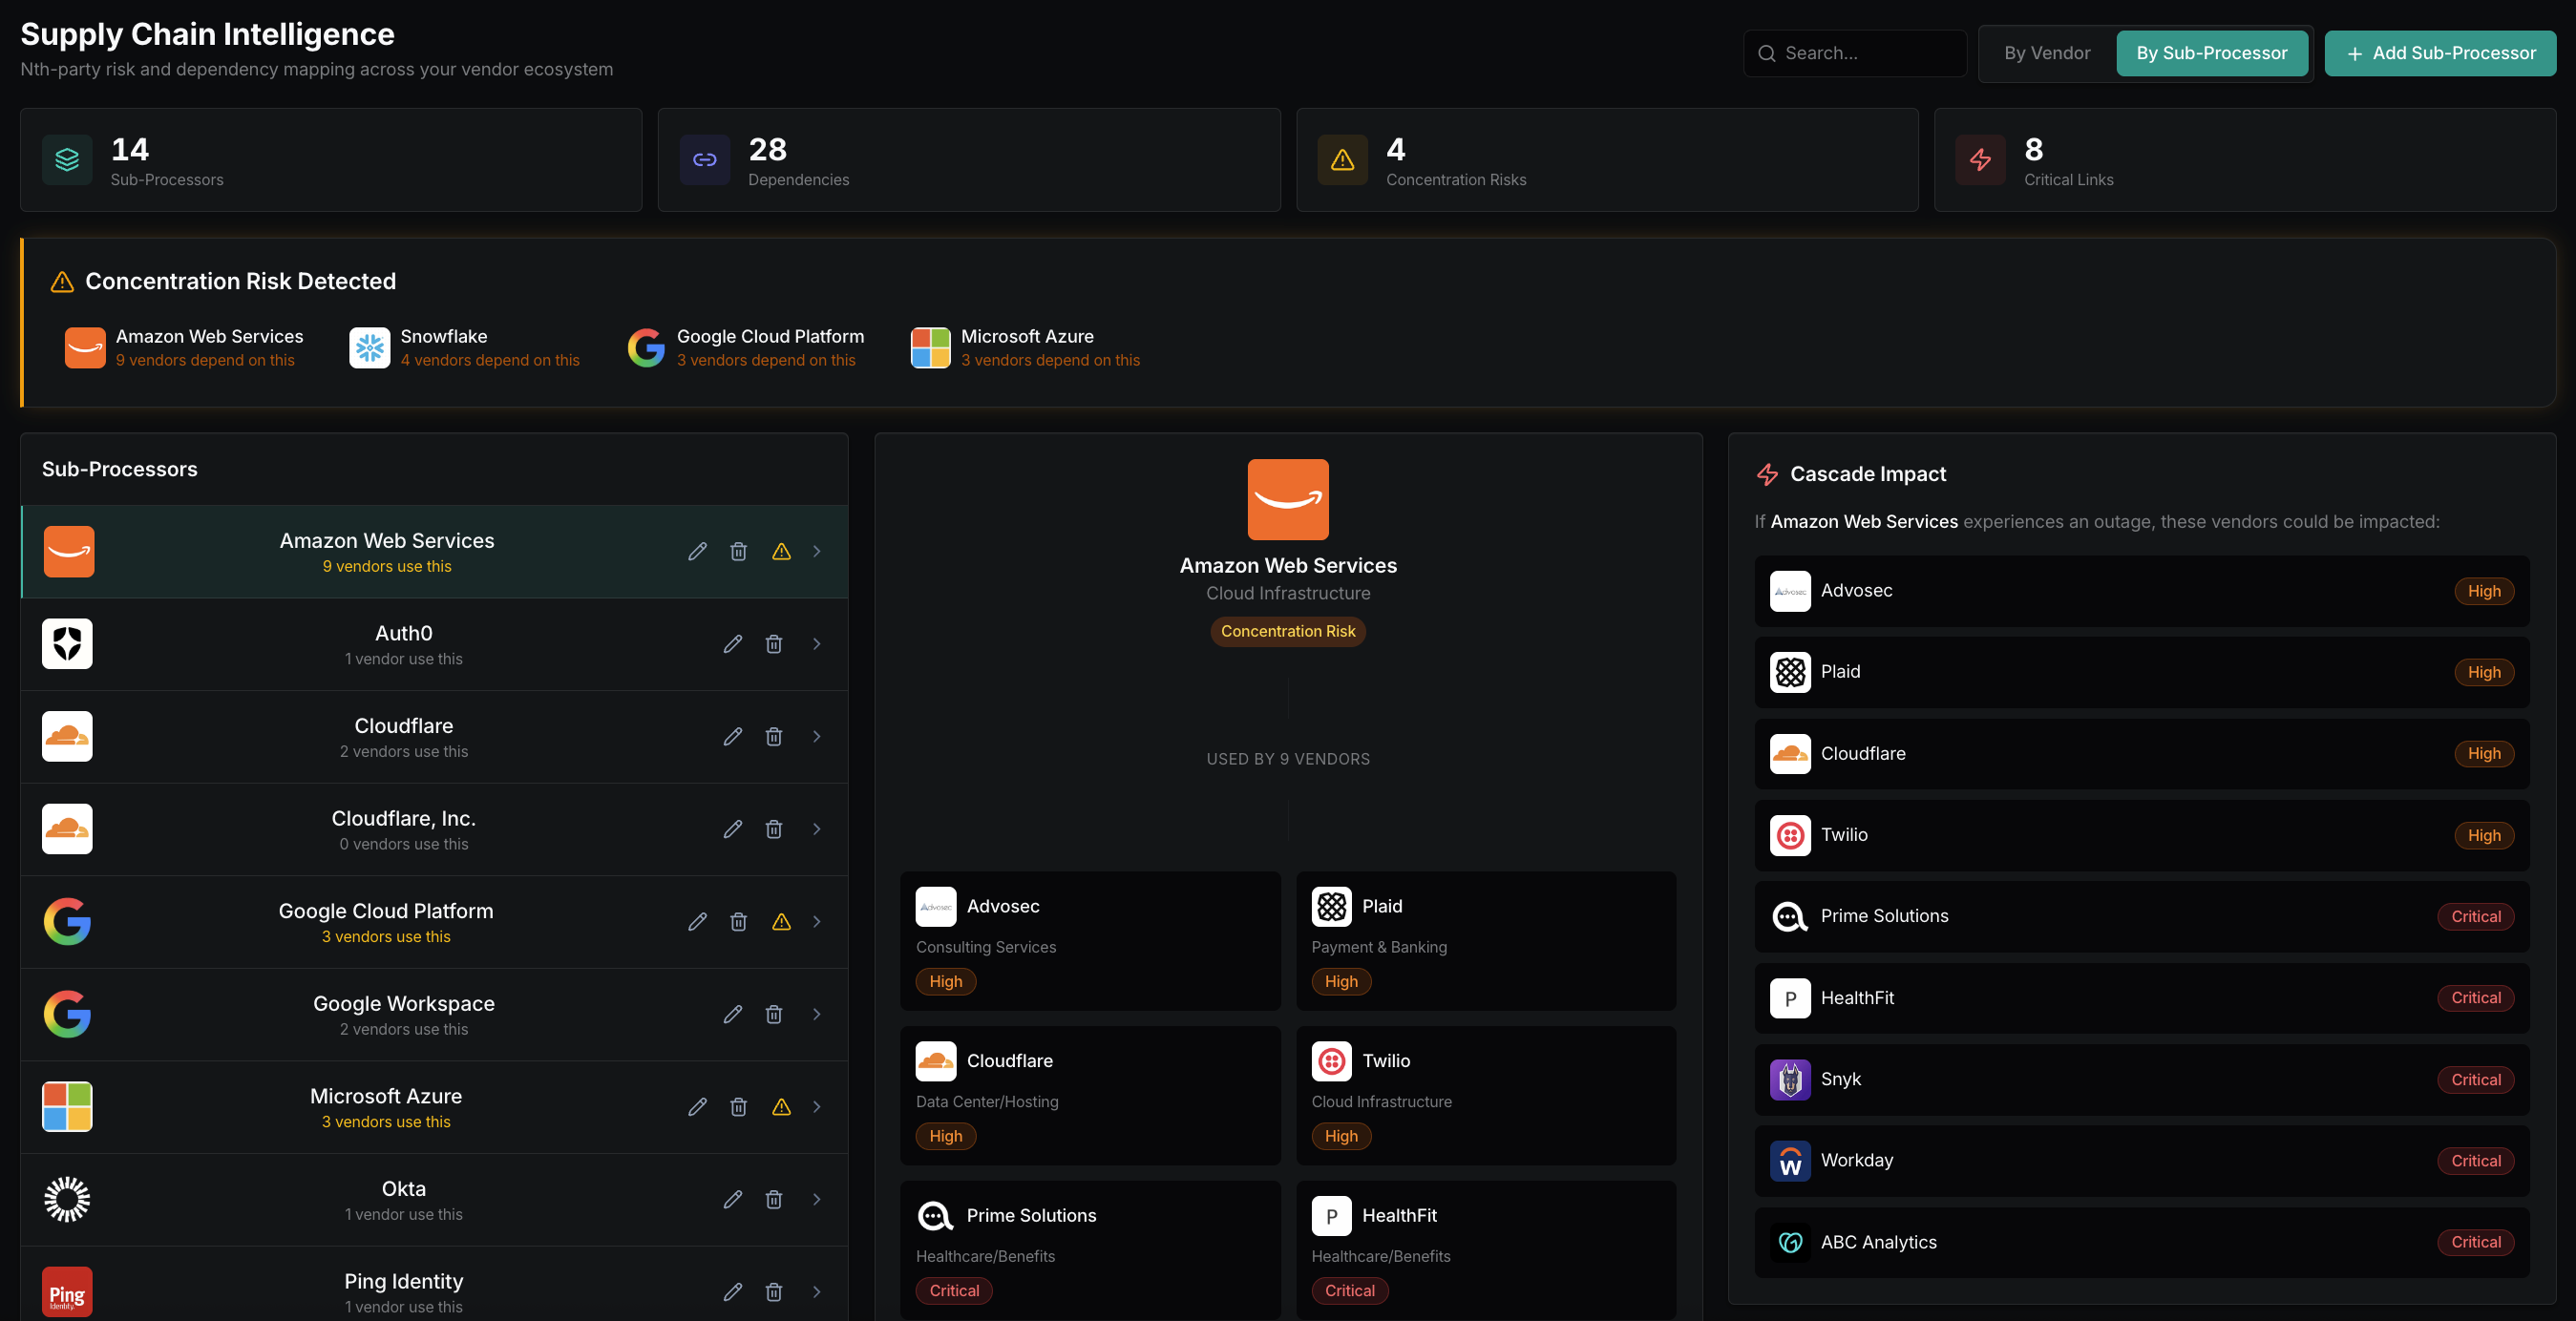Click the Critical Links lightning stat icon
This screenshot has width=2576, height=1321.
[x=1980, y=160]
